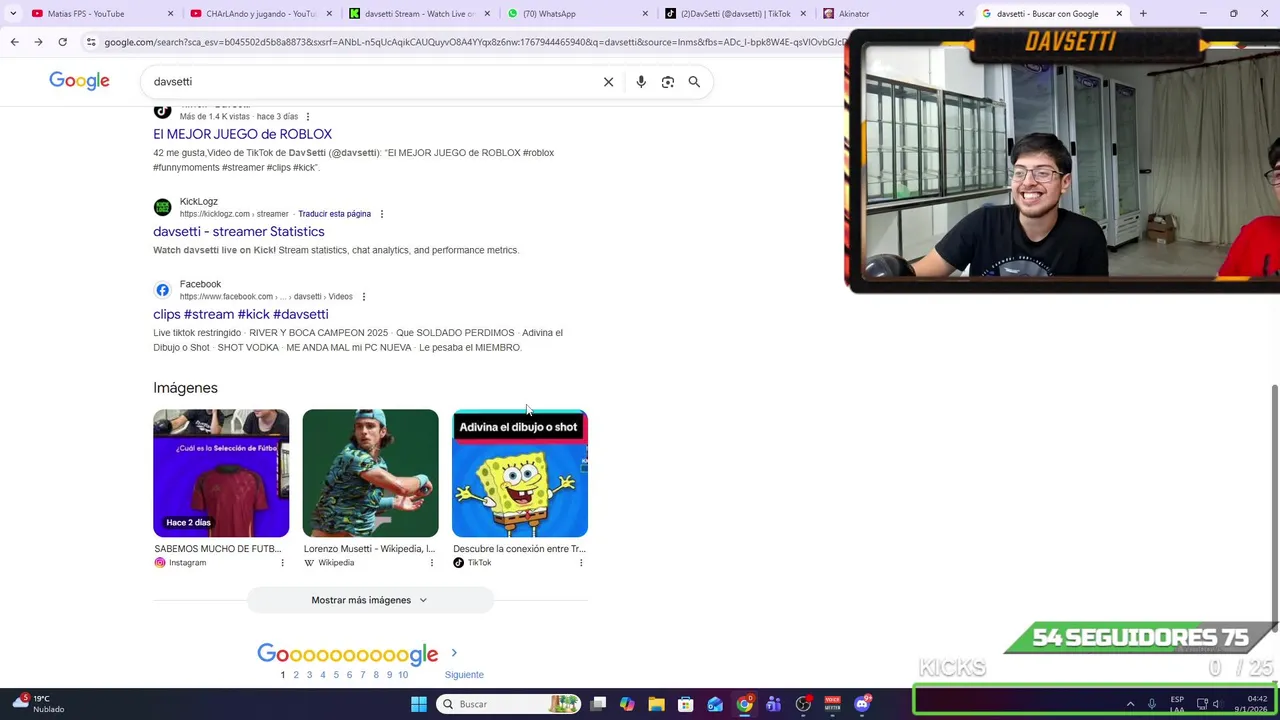Open Voicemeeter from the taskbar
This screenshot has height=720, width=1280.
832,704
